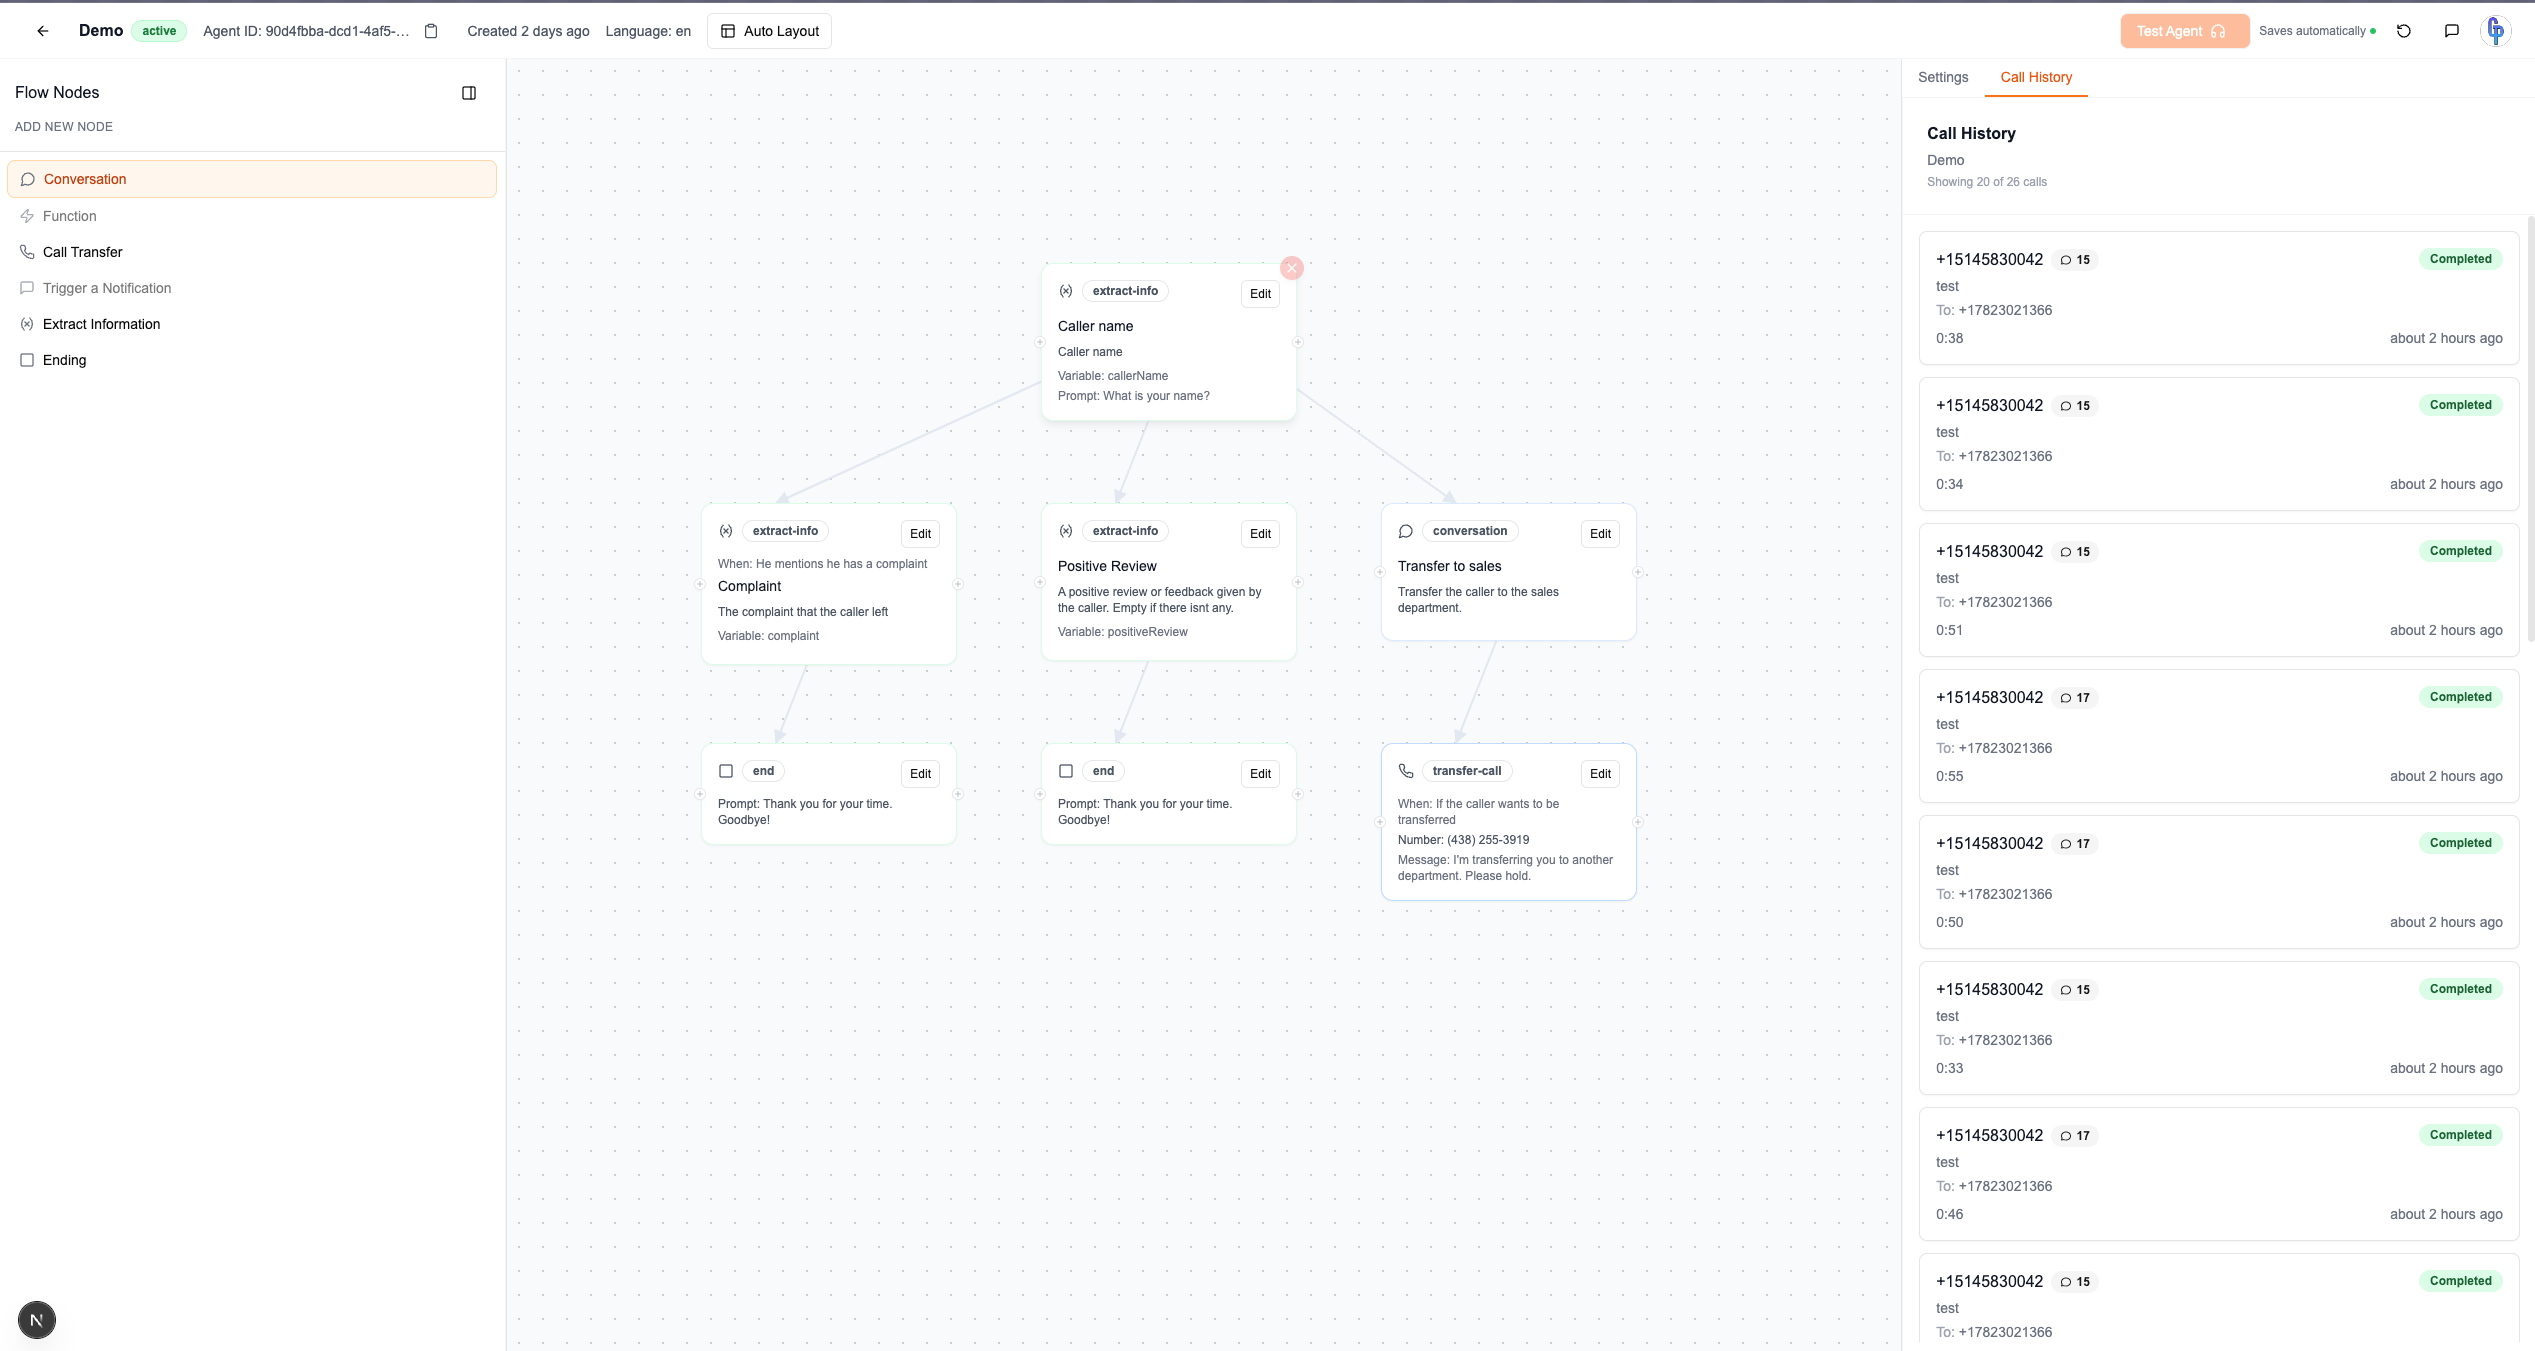This screenshot has width=2535, height=1351.
Task: Click the square end icon below Complaint
Action: pyautogui.click(x=726, y=771)
